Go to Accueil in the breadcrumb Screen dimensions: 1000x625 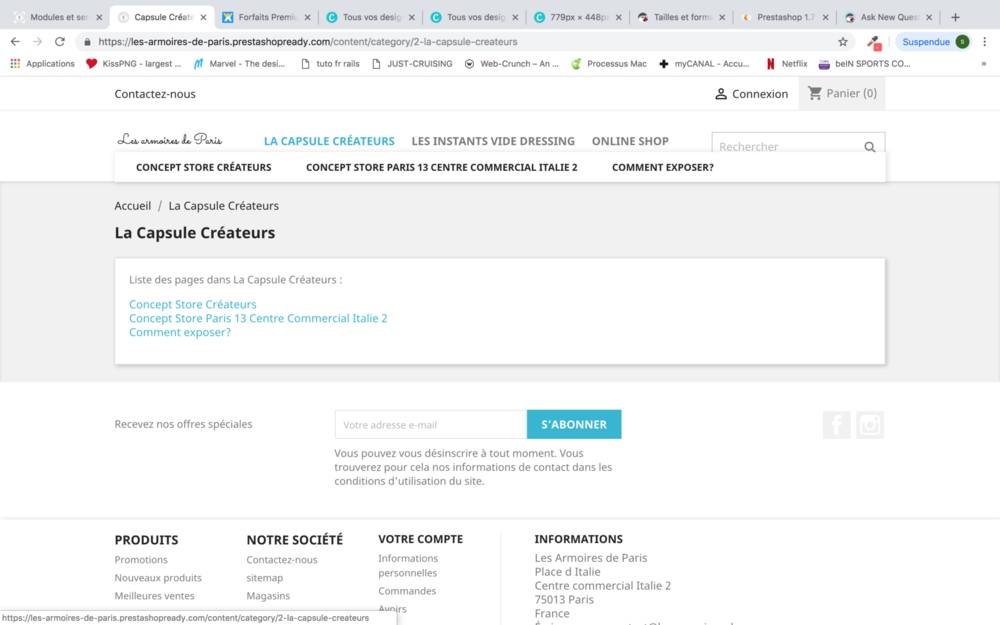(133, 205)
